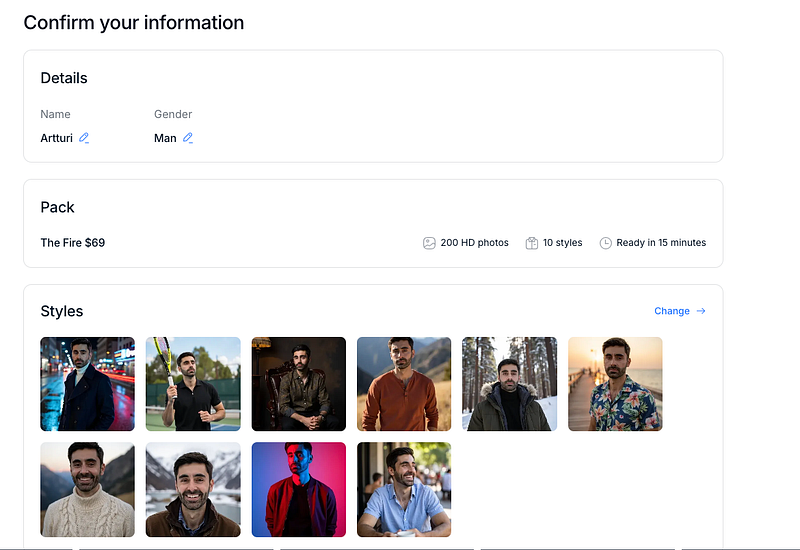Click the arrow icon next to Change
Viewport: 800px width, 550px height.
click(x=701, y=311)
